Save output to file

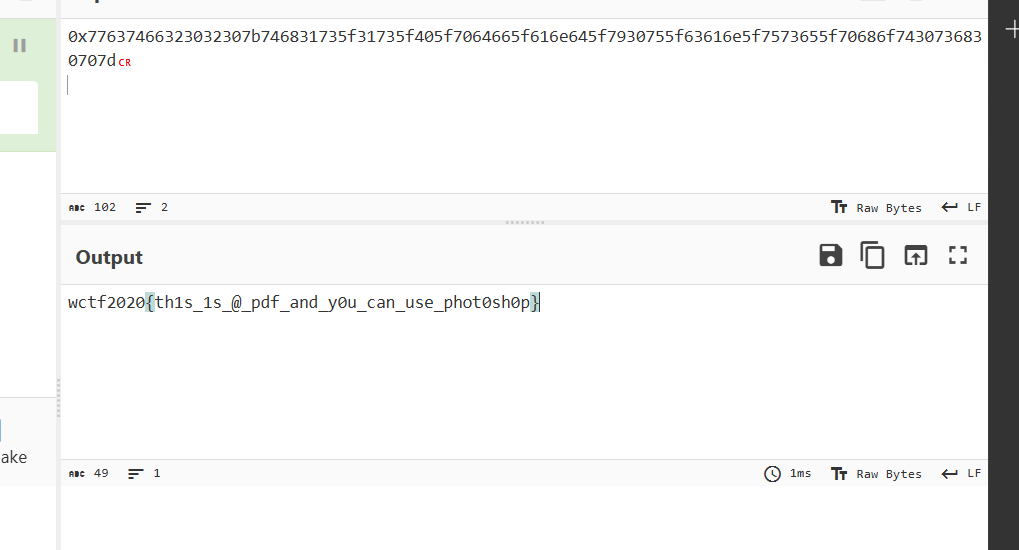click(830, 256)
